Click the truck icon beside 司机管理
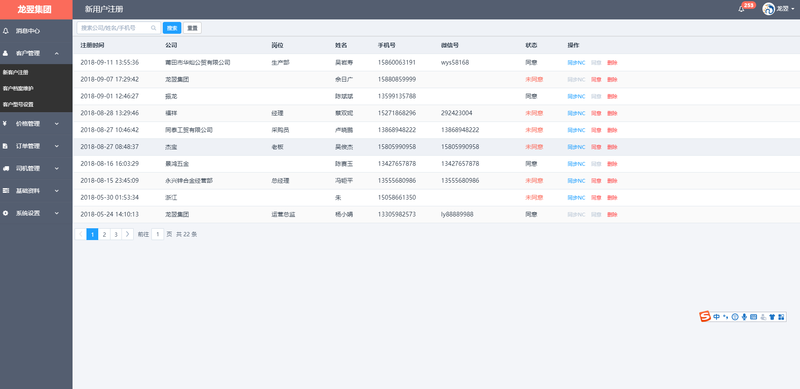This screenshot has height=389, width=800. (6, 168)
